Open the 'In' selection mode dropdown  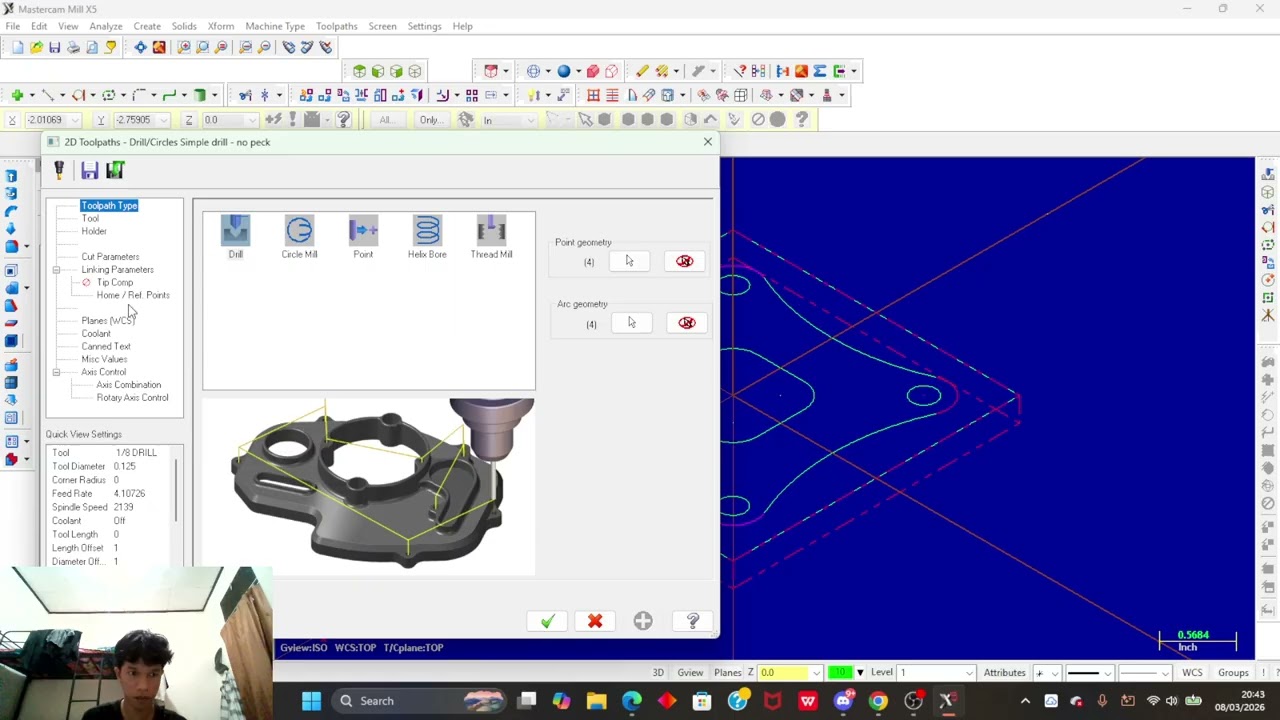pyautogui.click(x=530, y=120)
